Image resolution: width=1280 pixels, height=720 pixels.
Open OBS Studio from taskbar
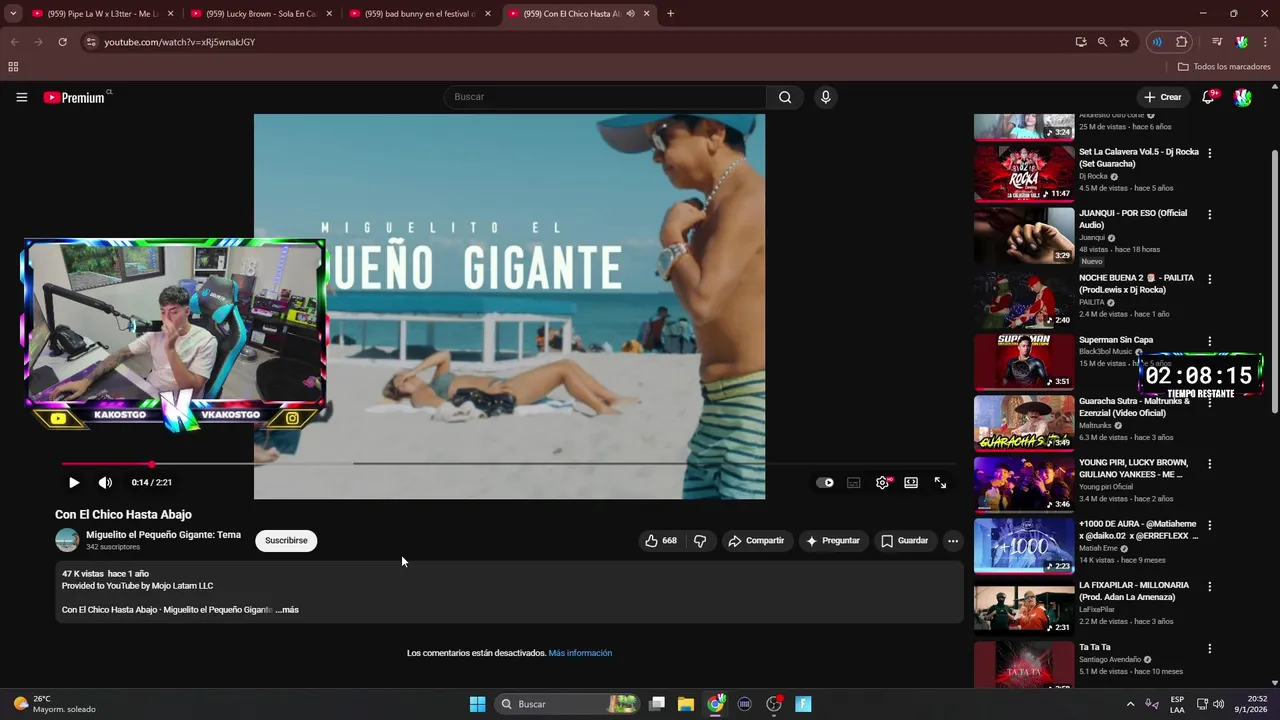coord(774,704)
